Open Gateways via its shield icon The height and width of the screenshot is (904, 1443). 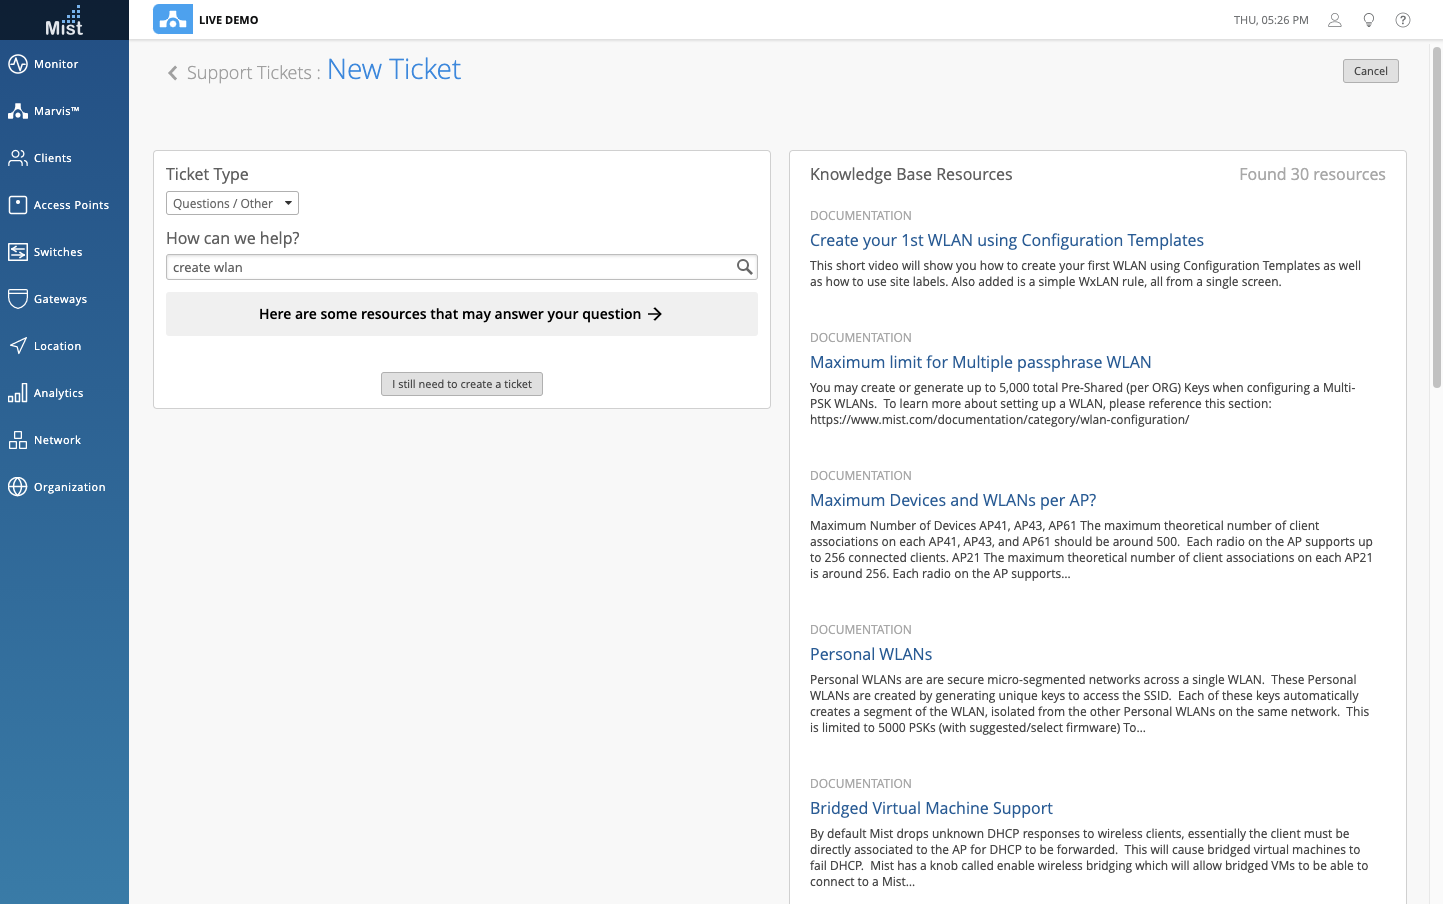coord(18,299)
